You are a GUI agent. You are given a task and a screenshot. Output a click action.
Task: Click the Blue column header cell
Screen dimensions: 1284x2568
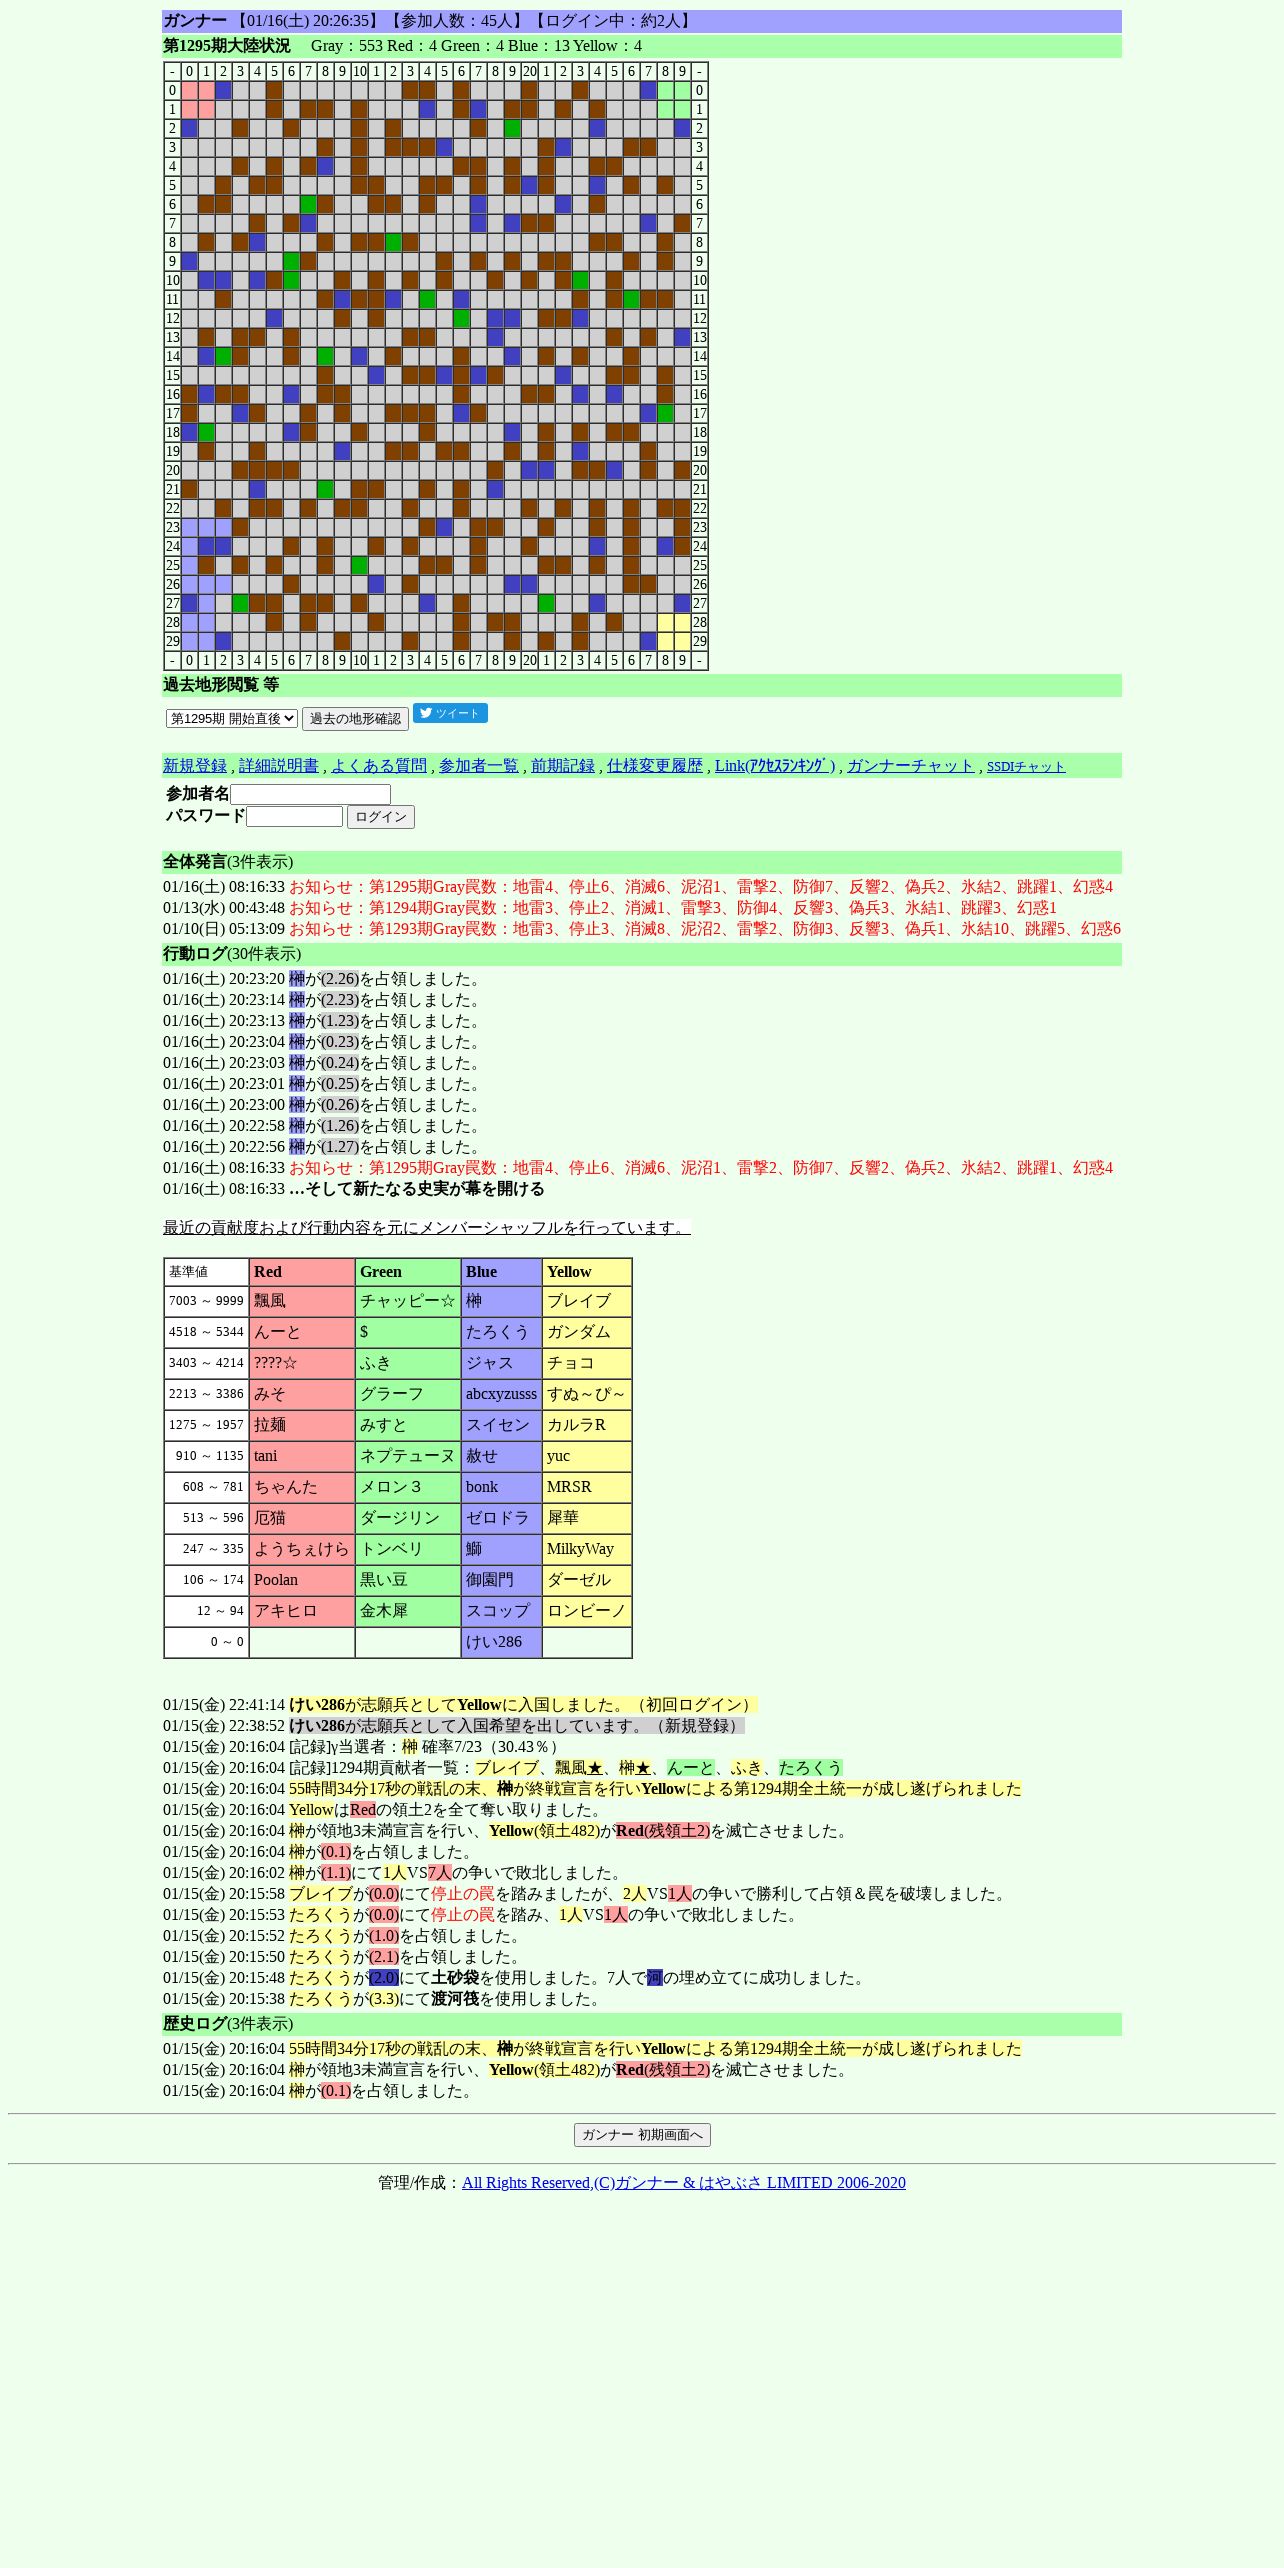click(502, 1272)
